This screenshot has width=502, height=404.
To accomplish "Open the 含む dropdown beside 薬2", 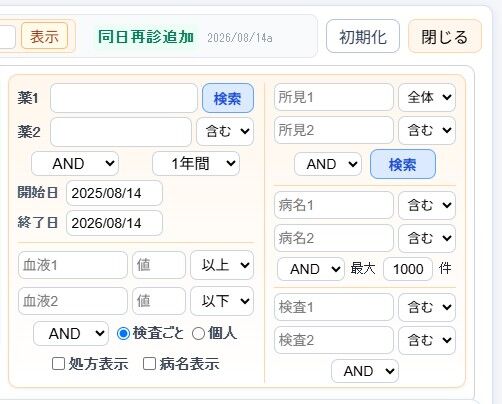I will 225,131.
